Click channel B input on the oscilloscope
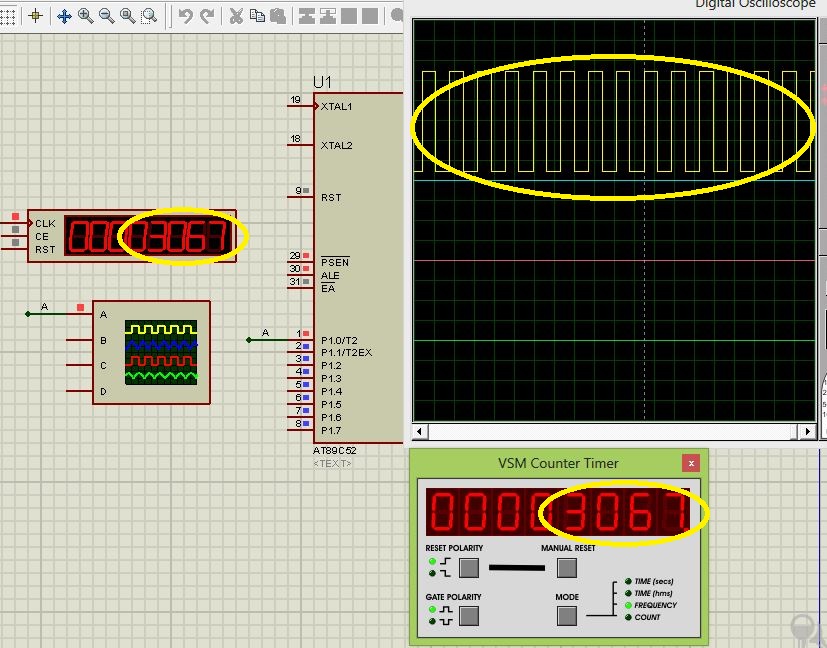827x648 pixels. (x=103, y=341)
